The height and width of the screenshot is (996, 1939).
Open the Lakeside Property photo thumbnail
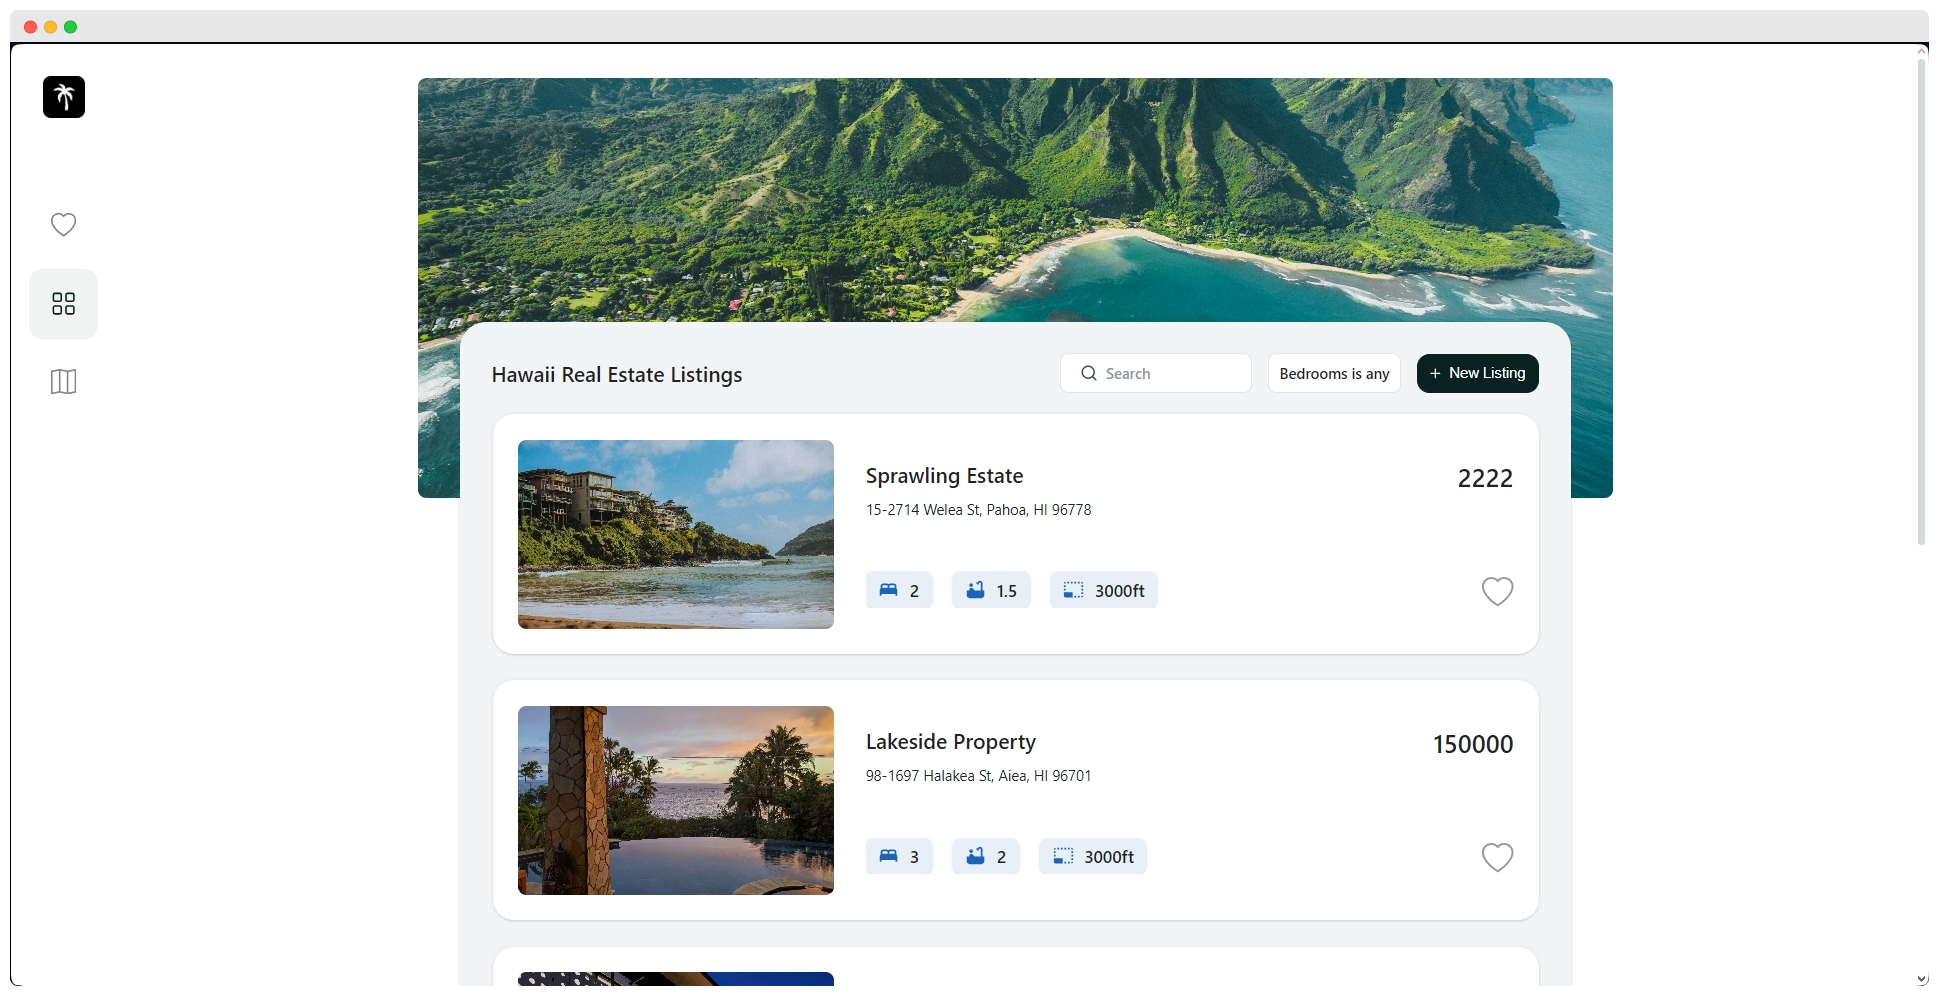(x=676, y=800)
